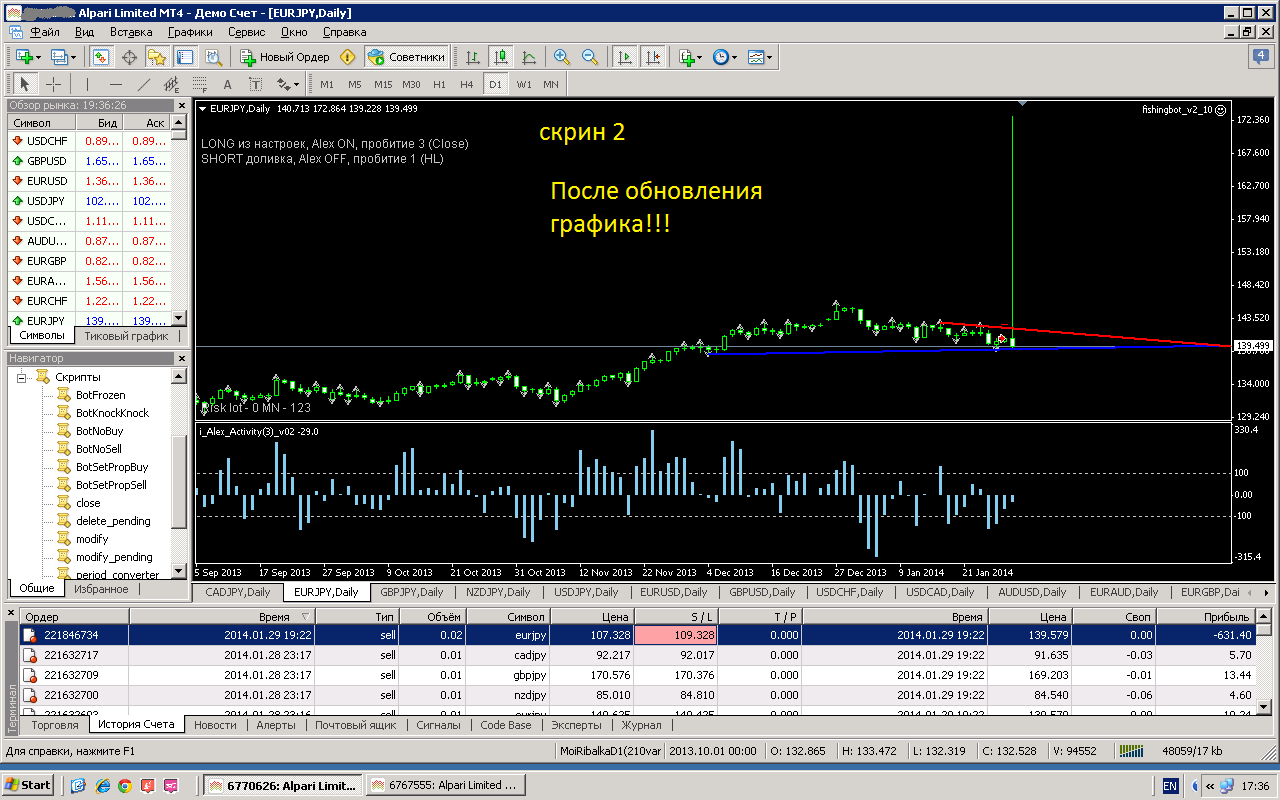Click the EN language indicator in tray
This screenshot has width=1280, height=800.
pos(1169,786)
